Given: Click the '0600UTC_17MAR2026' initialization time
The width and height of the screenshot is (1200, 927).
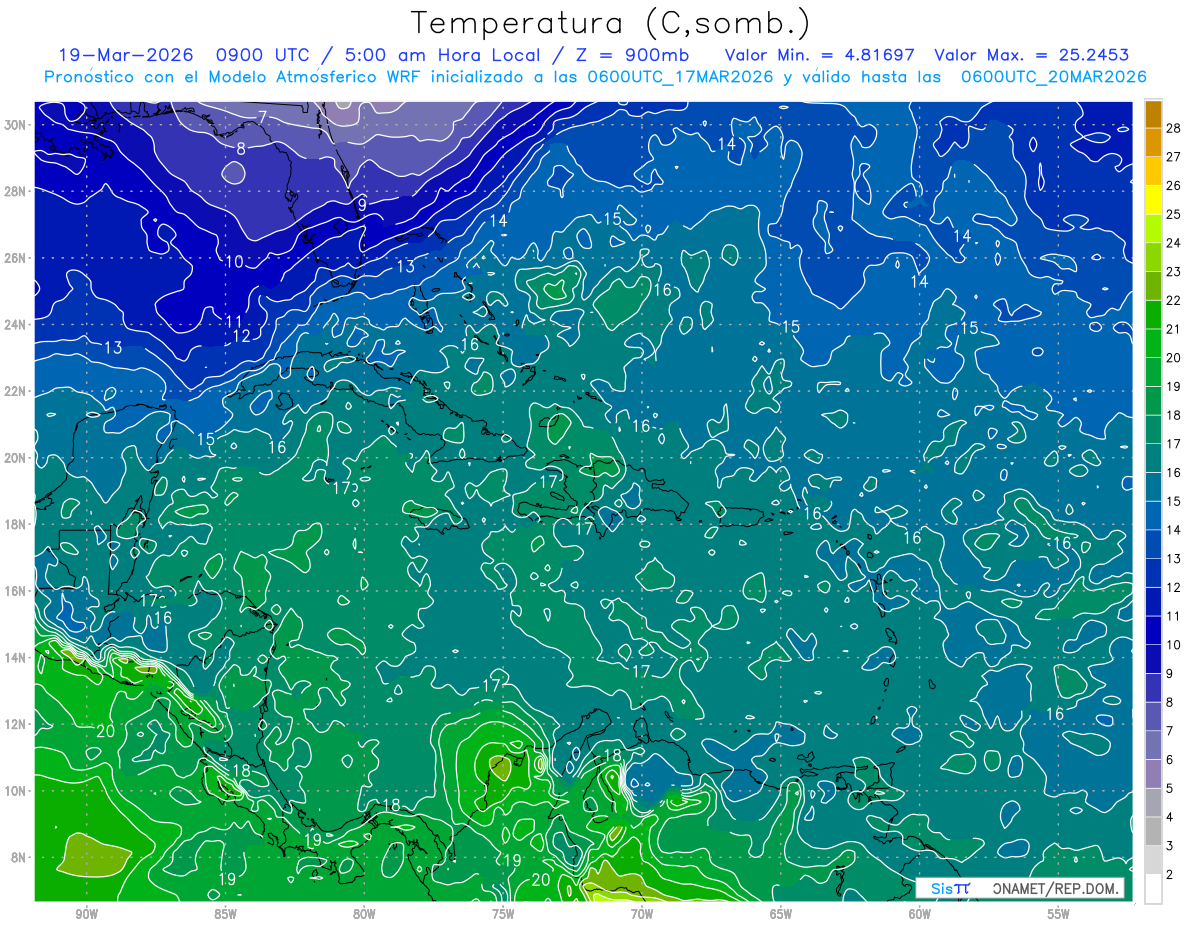Looking at the screenshot, I should click(679, 76).
